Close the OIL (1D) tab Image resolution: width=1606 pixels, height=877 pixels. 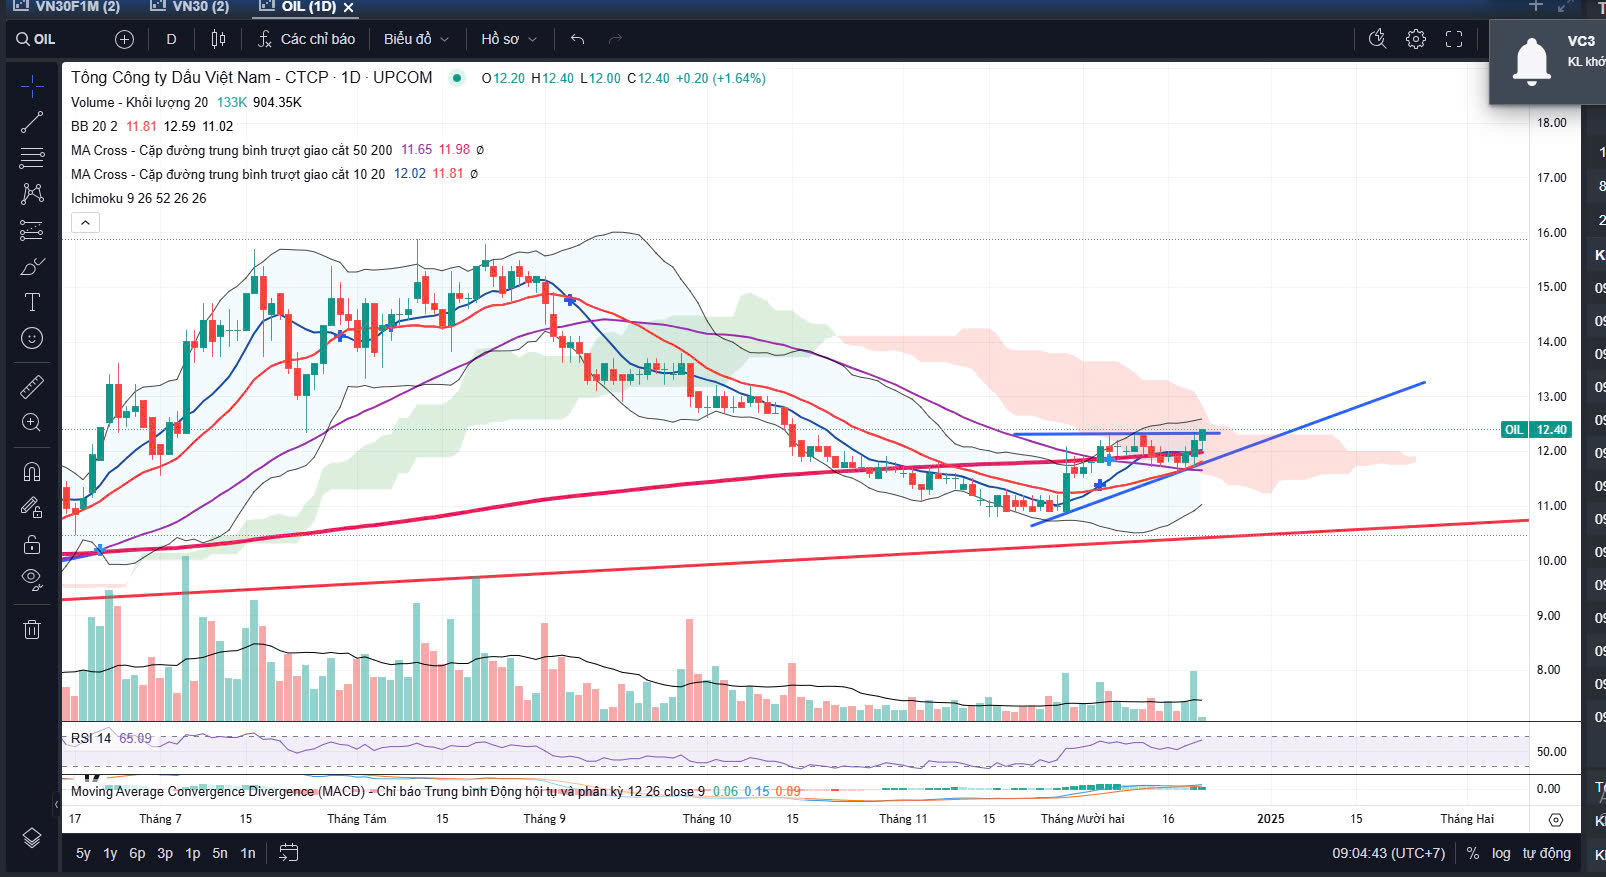[348, 7]
